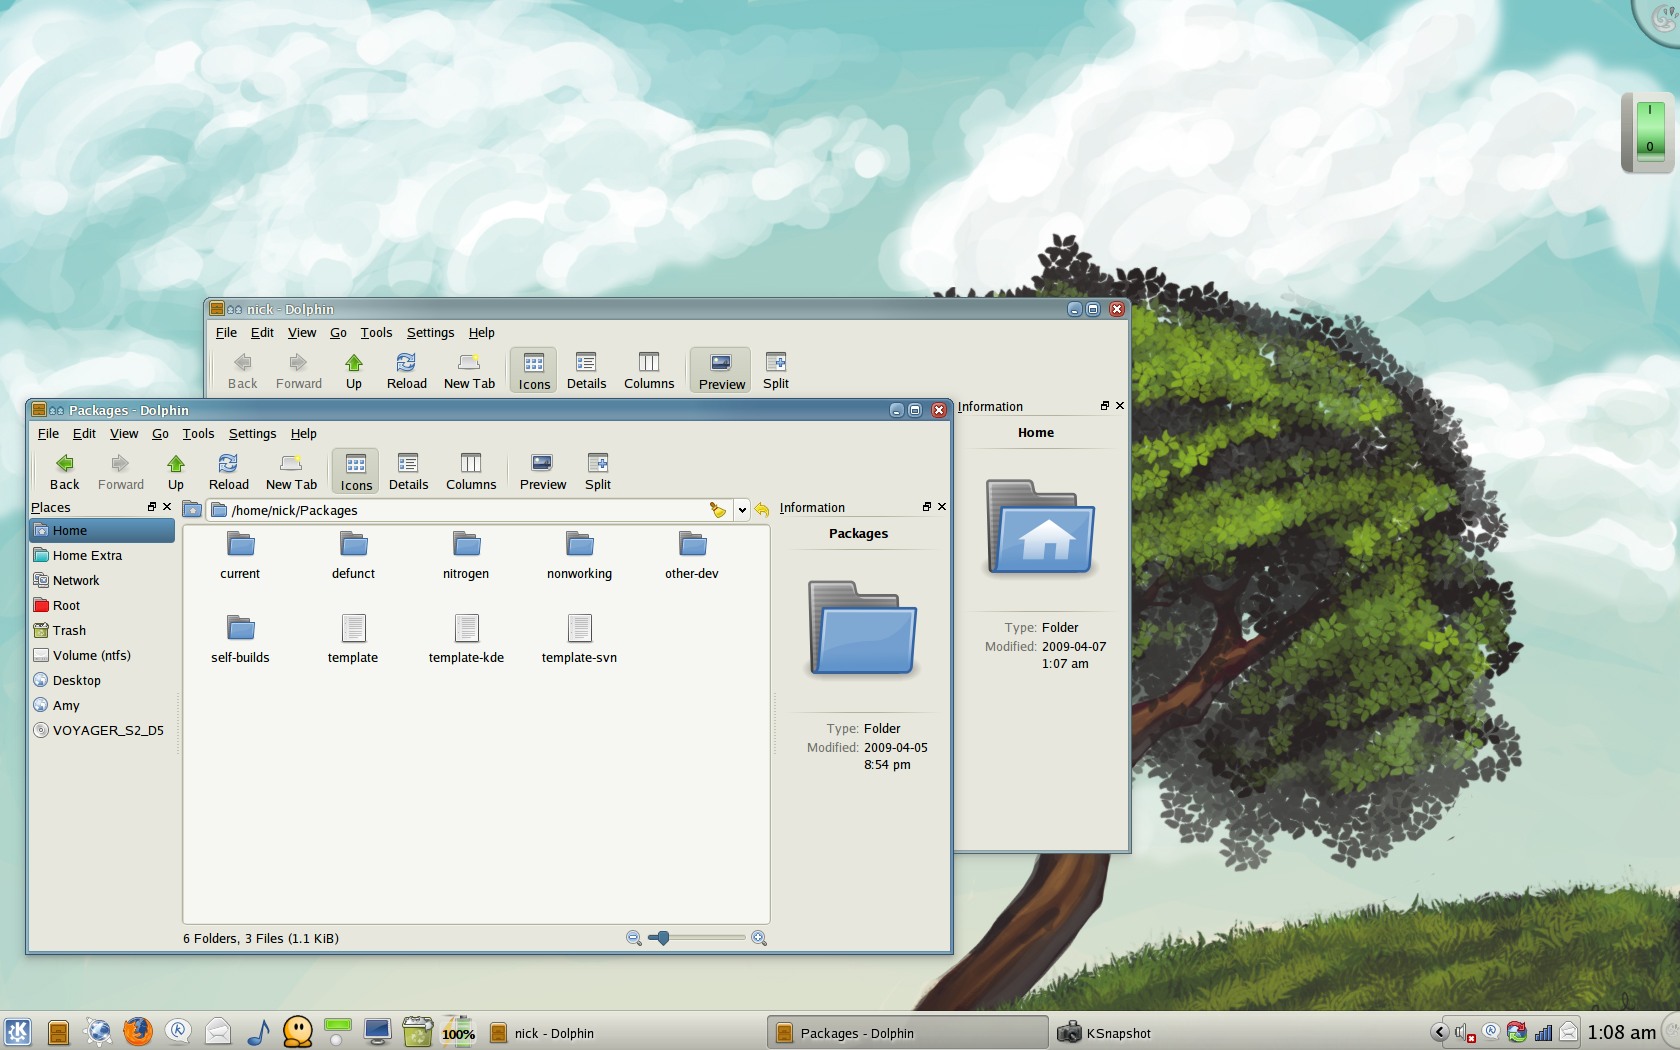Select the current folder icon
This screenshot has height=1050, width=1680.
[x=240, y=545]
